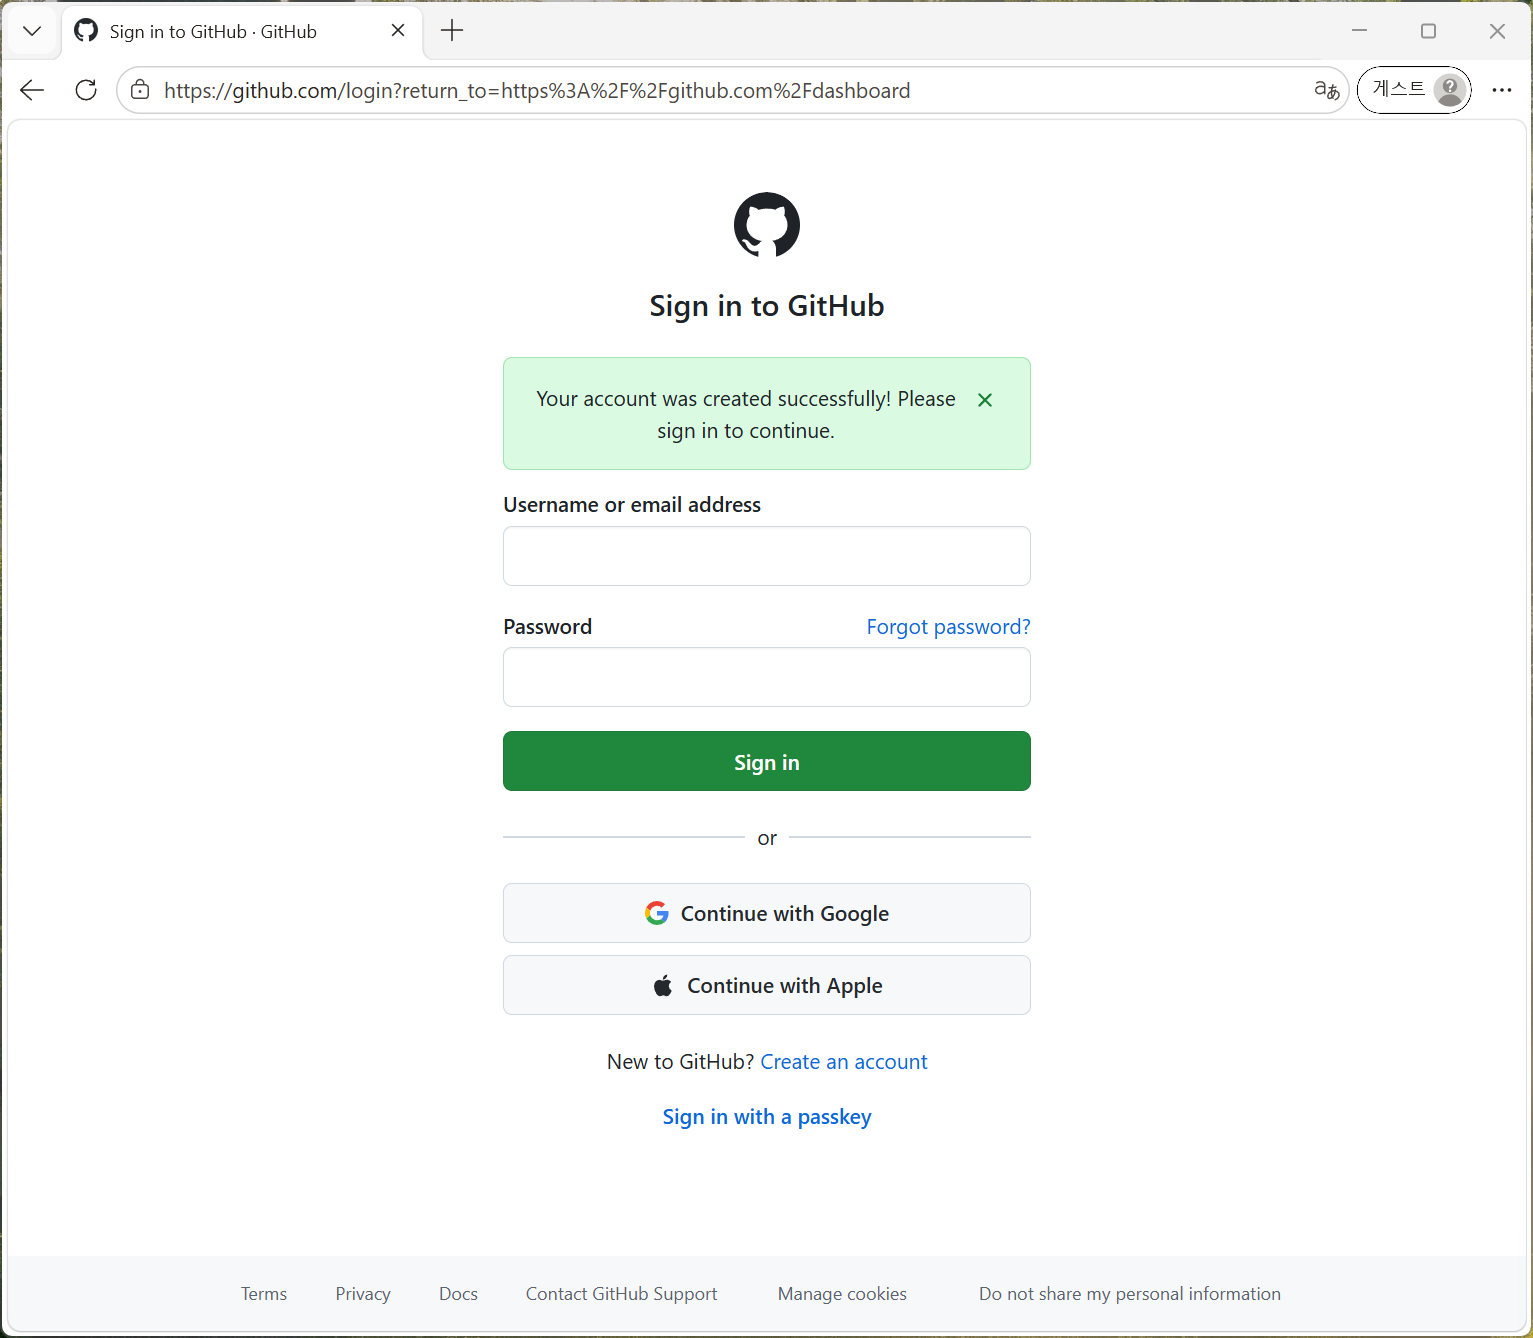Close the Sign in to GitHub tab
1533x1338 pixels.
(398, 31)
